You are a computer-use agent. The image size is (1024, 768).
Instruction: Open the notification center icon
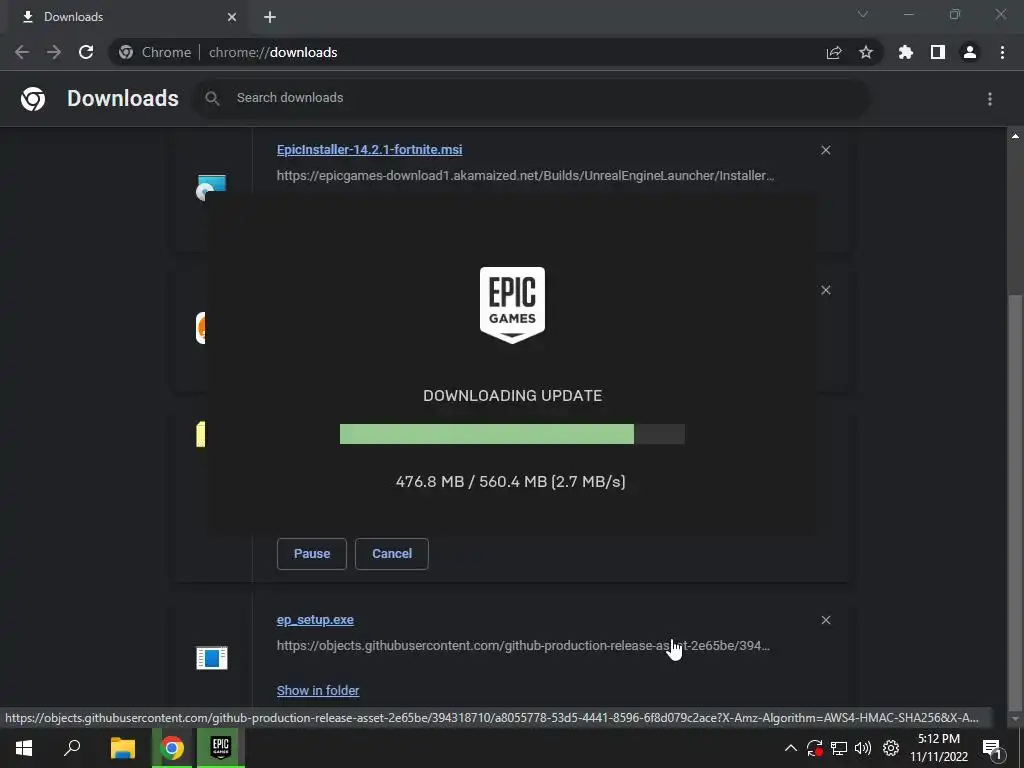pyautogui.click(x=992, y=749)
